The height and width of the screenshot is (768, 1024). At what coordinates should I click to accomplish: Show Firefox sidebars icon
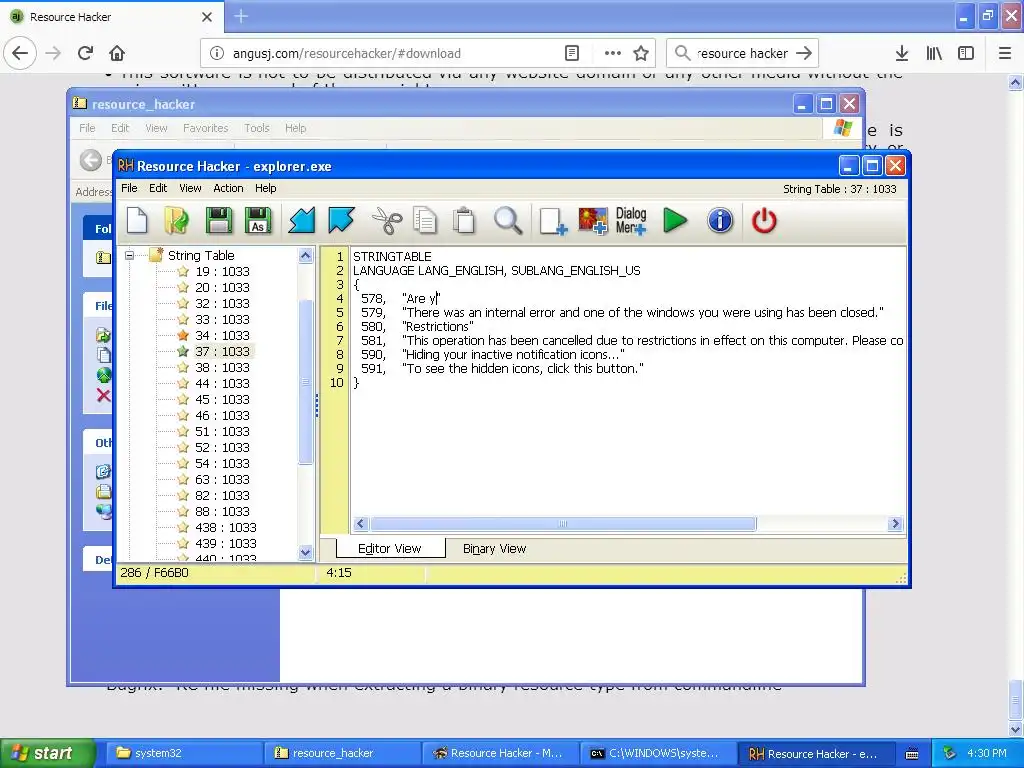click(966, 53)
